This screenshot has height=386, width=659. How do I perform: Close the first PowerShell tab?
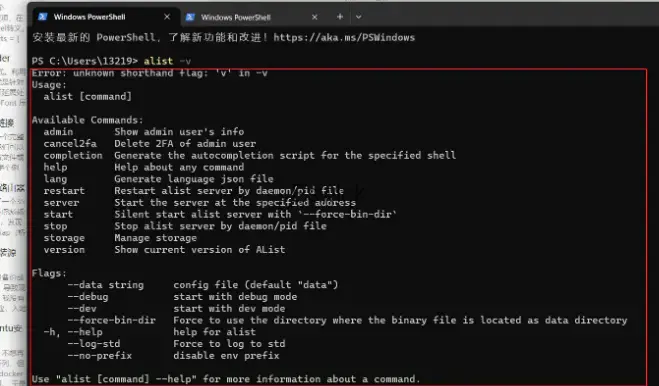tap(167, 17)
